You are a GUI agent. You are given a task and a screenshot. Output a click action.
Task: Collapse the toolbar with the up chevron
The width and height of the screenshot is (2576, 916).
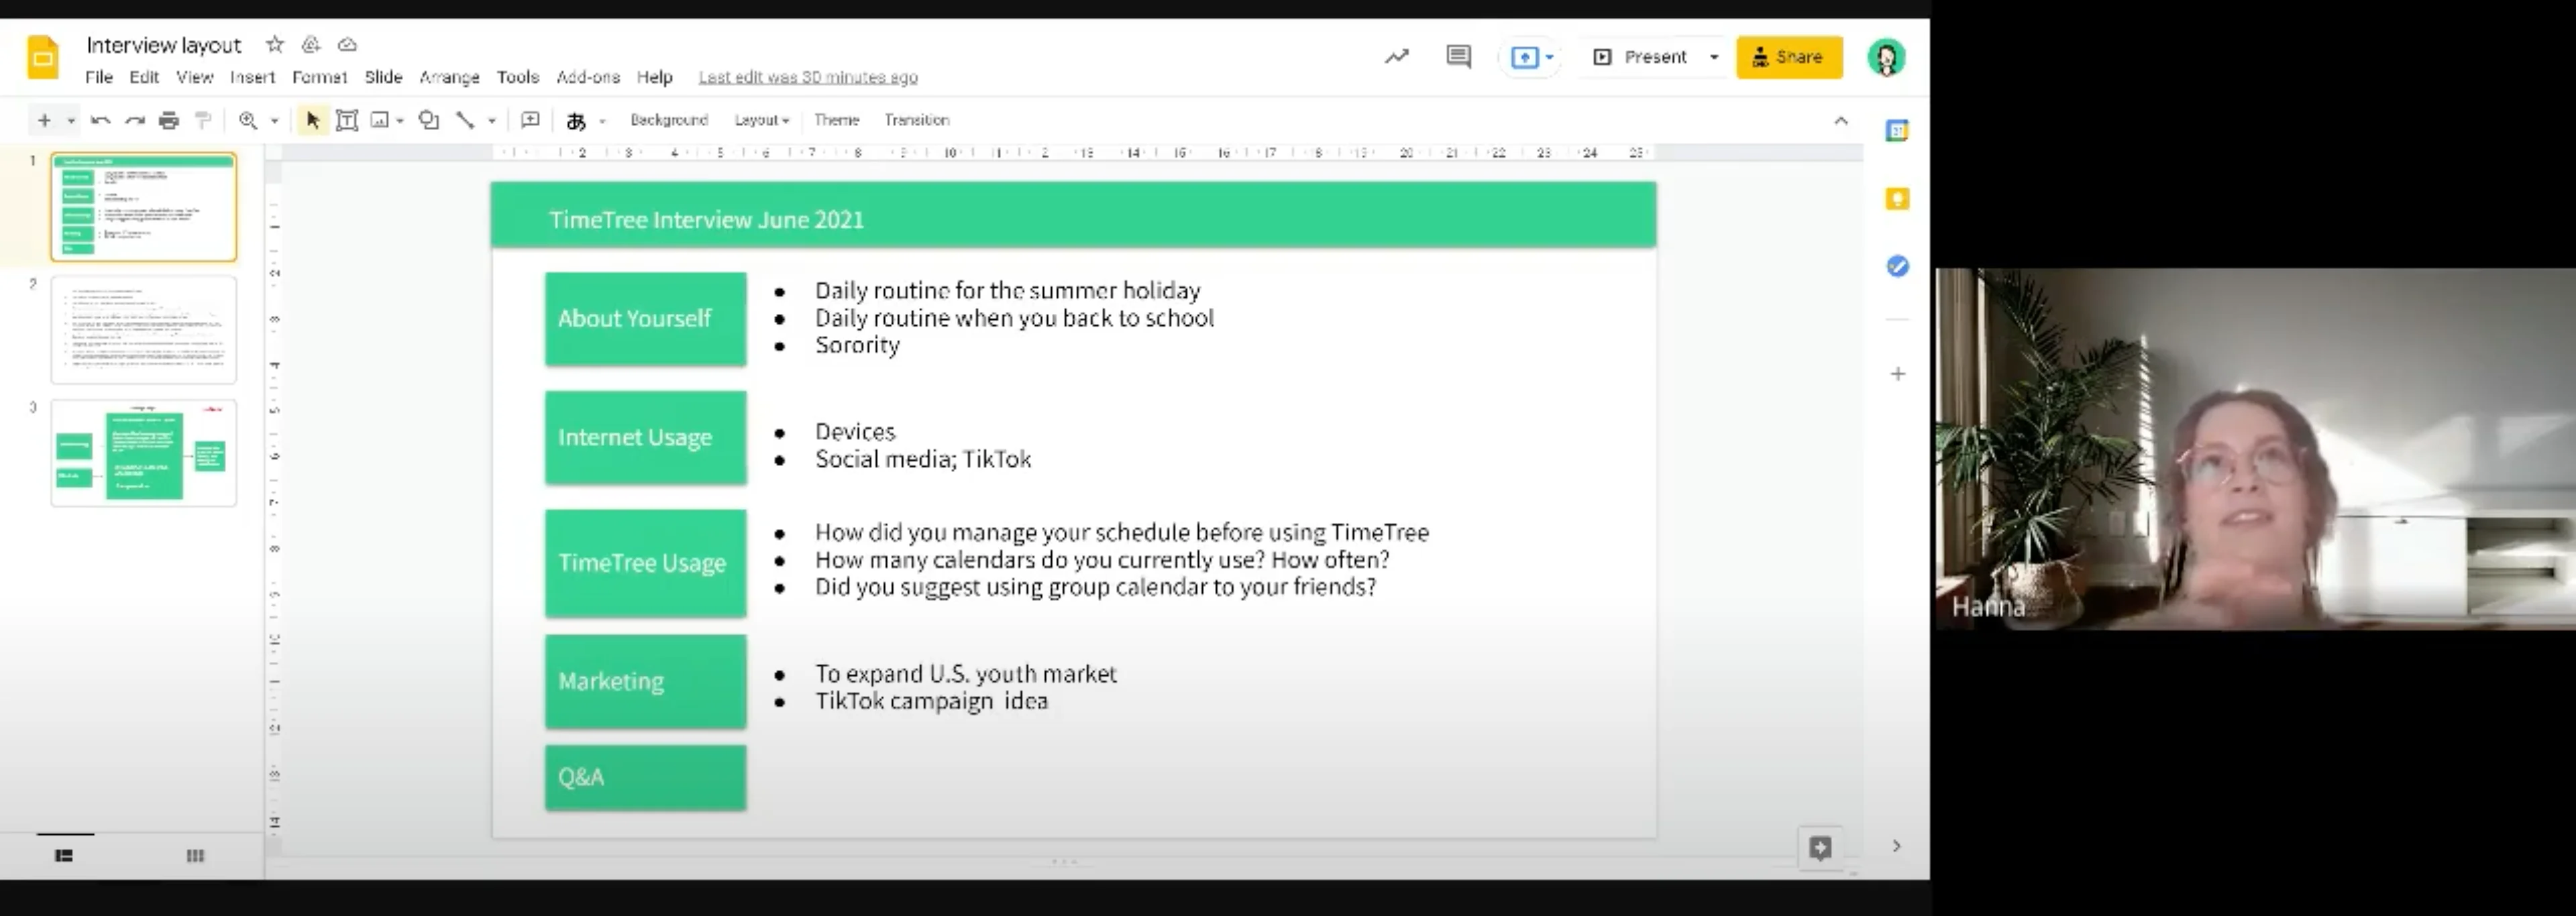1841,121
